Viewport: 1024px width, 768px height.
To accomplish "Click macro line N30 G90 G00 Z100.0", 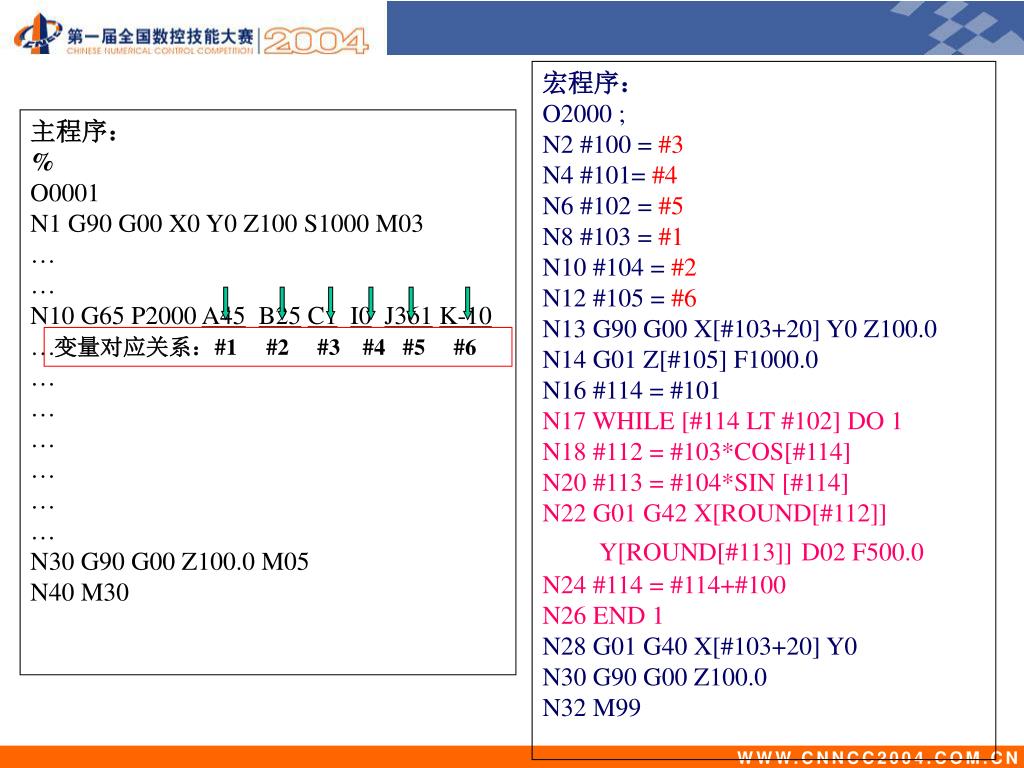I will (654, 677).
